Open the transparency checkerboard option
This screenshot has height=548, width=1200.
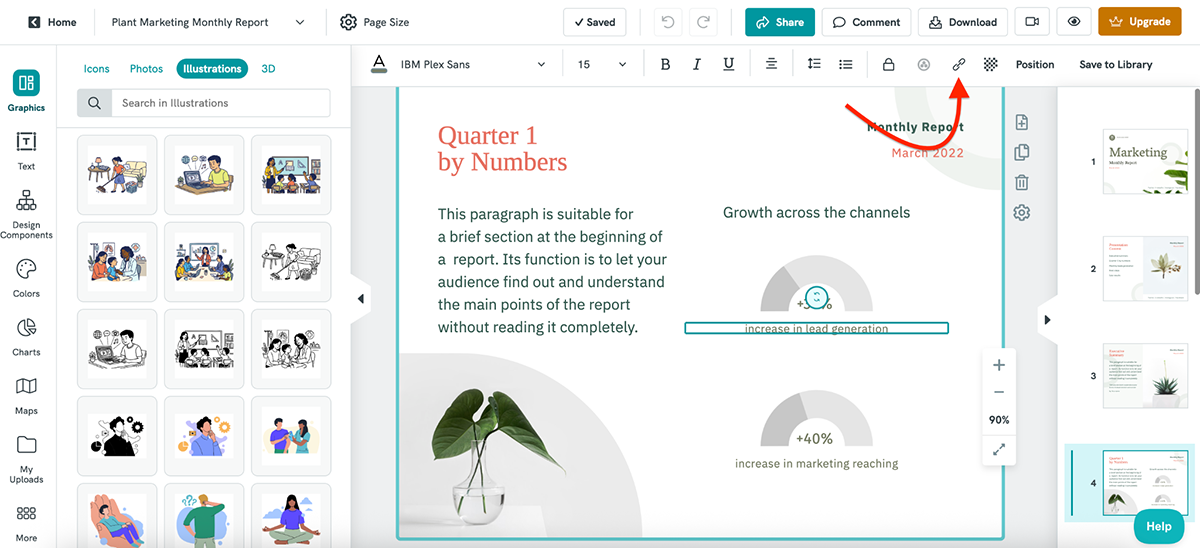coord(990,64)
